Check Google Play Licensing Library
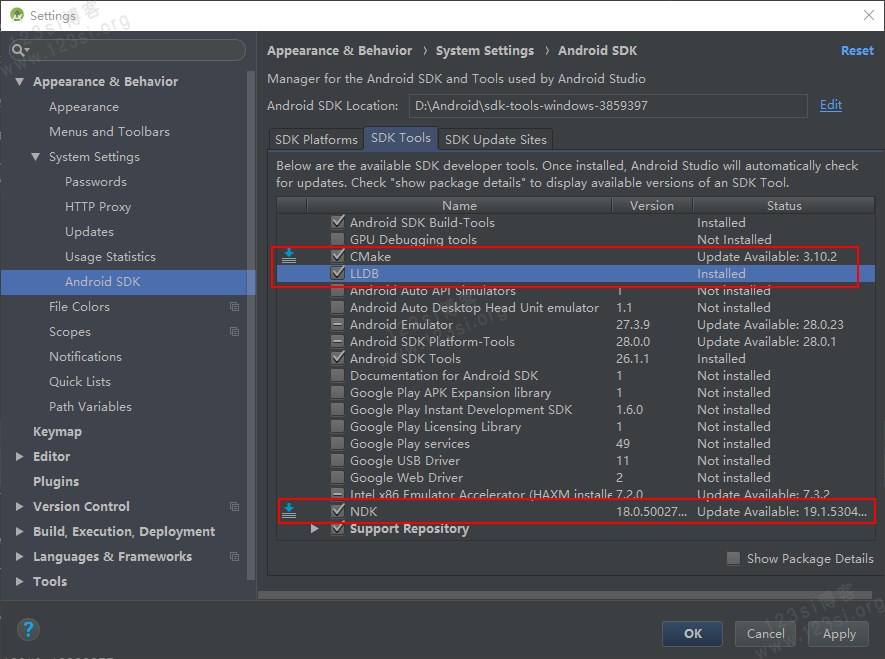 click(x=338, y=427)
